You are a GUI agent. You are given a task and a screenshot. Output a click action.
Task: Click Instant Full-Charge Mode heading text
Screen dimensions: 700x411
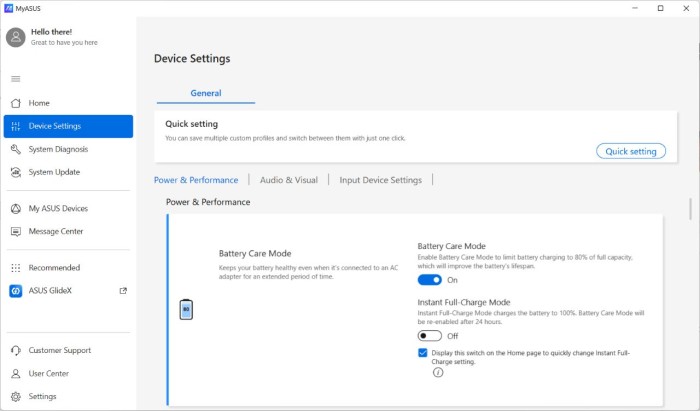click(x=464, y=302)
